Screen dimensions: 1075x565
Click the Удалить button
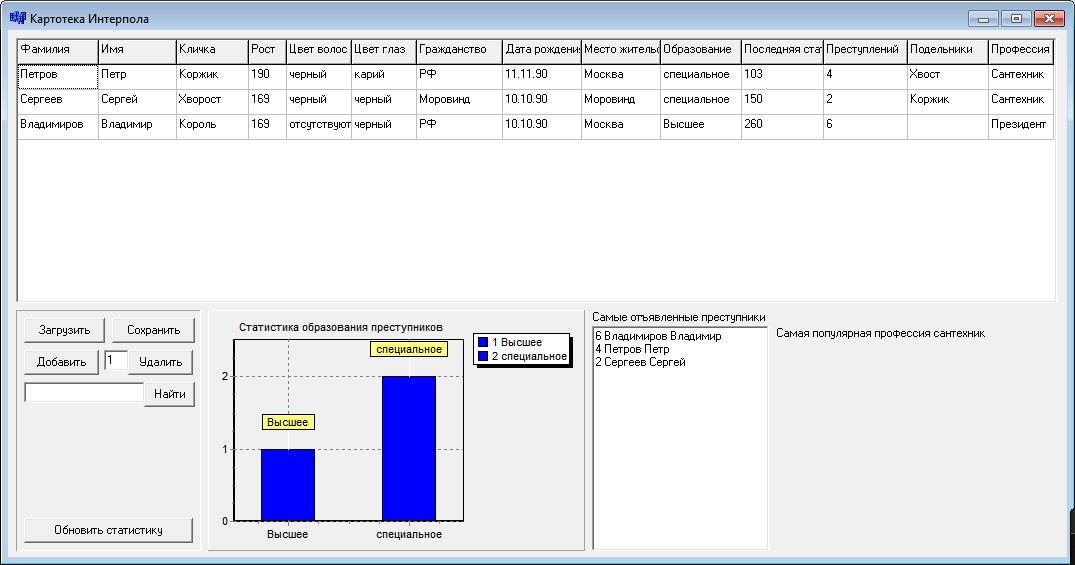click(160, 362)
